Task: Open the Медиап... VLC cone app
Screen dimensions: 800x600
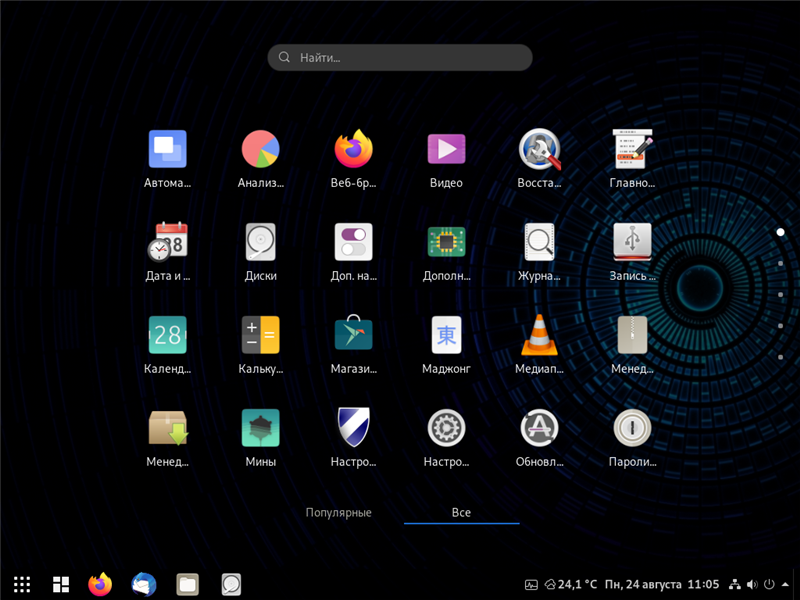Action: 539,344
